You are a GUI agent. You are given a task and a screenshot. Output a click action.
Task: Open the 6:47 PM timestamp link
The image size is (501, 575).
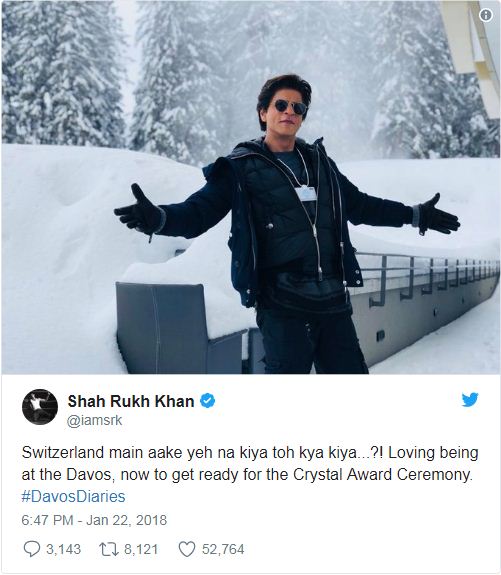click(47, 520)
